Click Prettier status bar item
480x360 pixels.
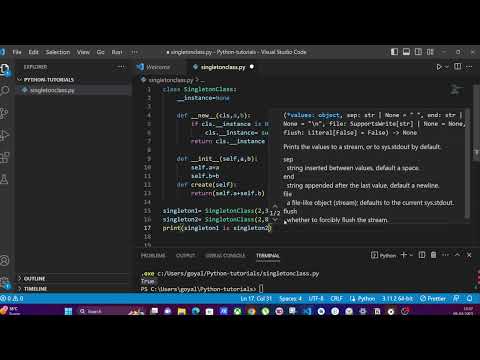(433, 298)
